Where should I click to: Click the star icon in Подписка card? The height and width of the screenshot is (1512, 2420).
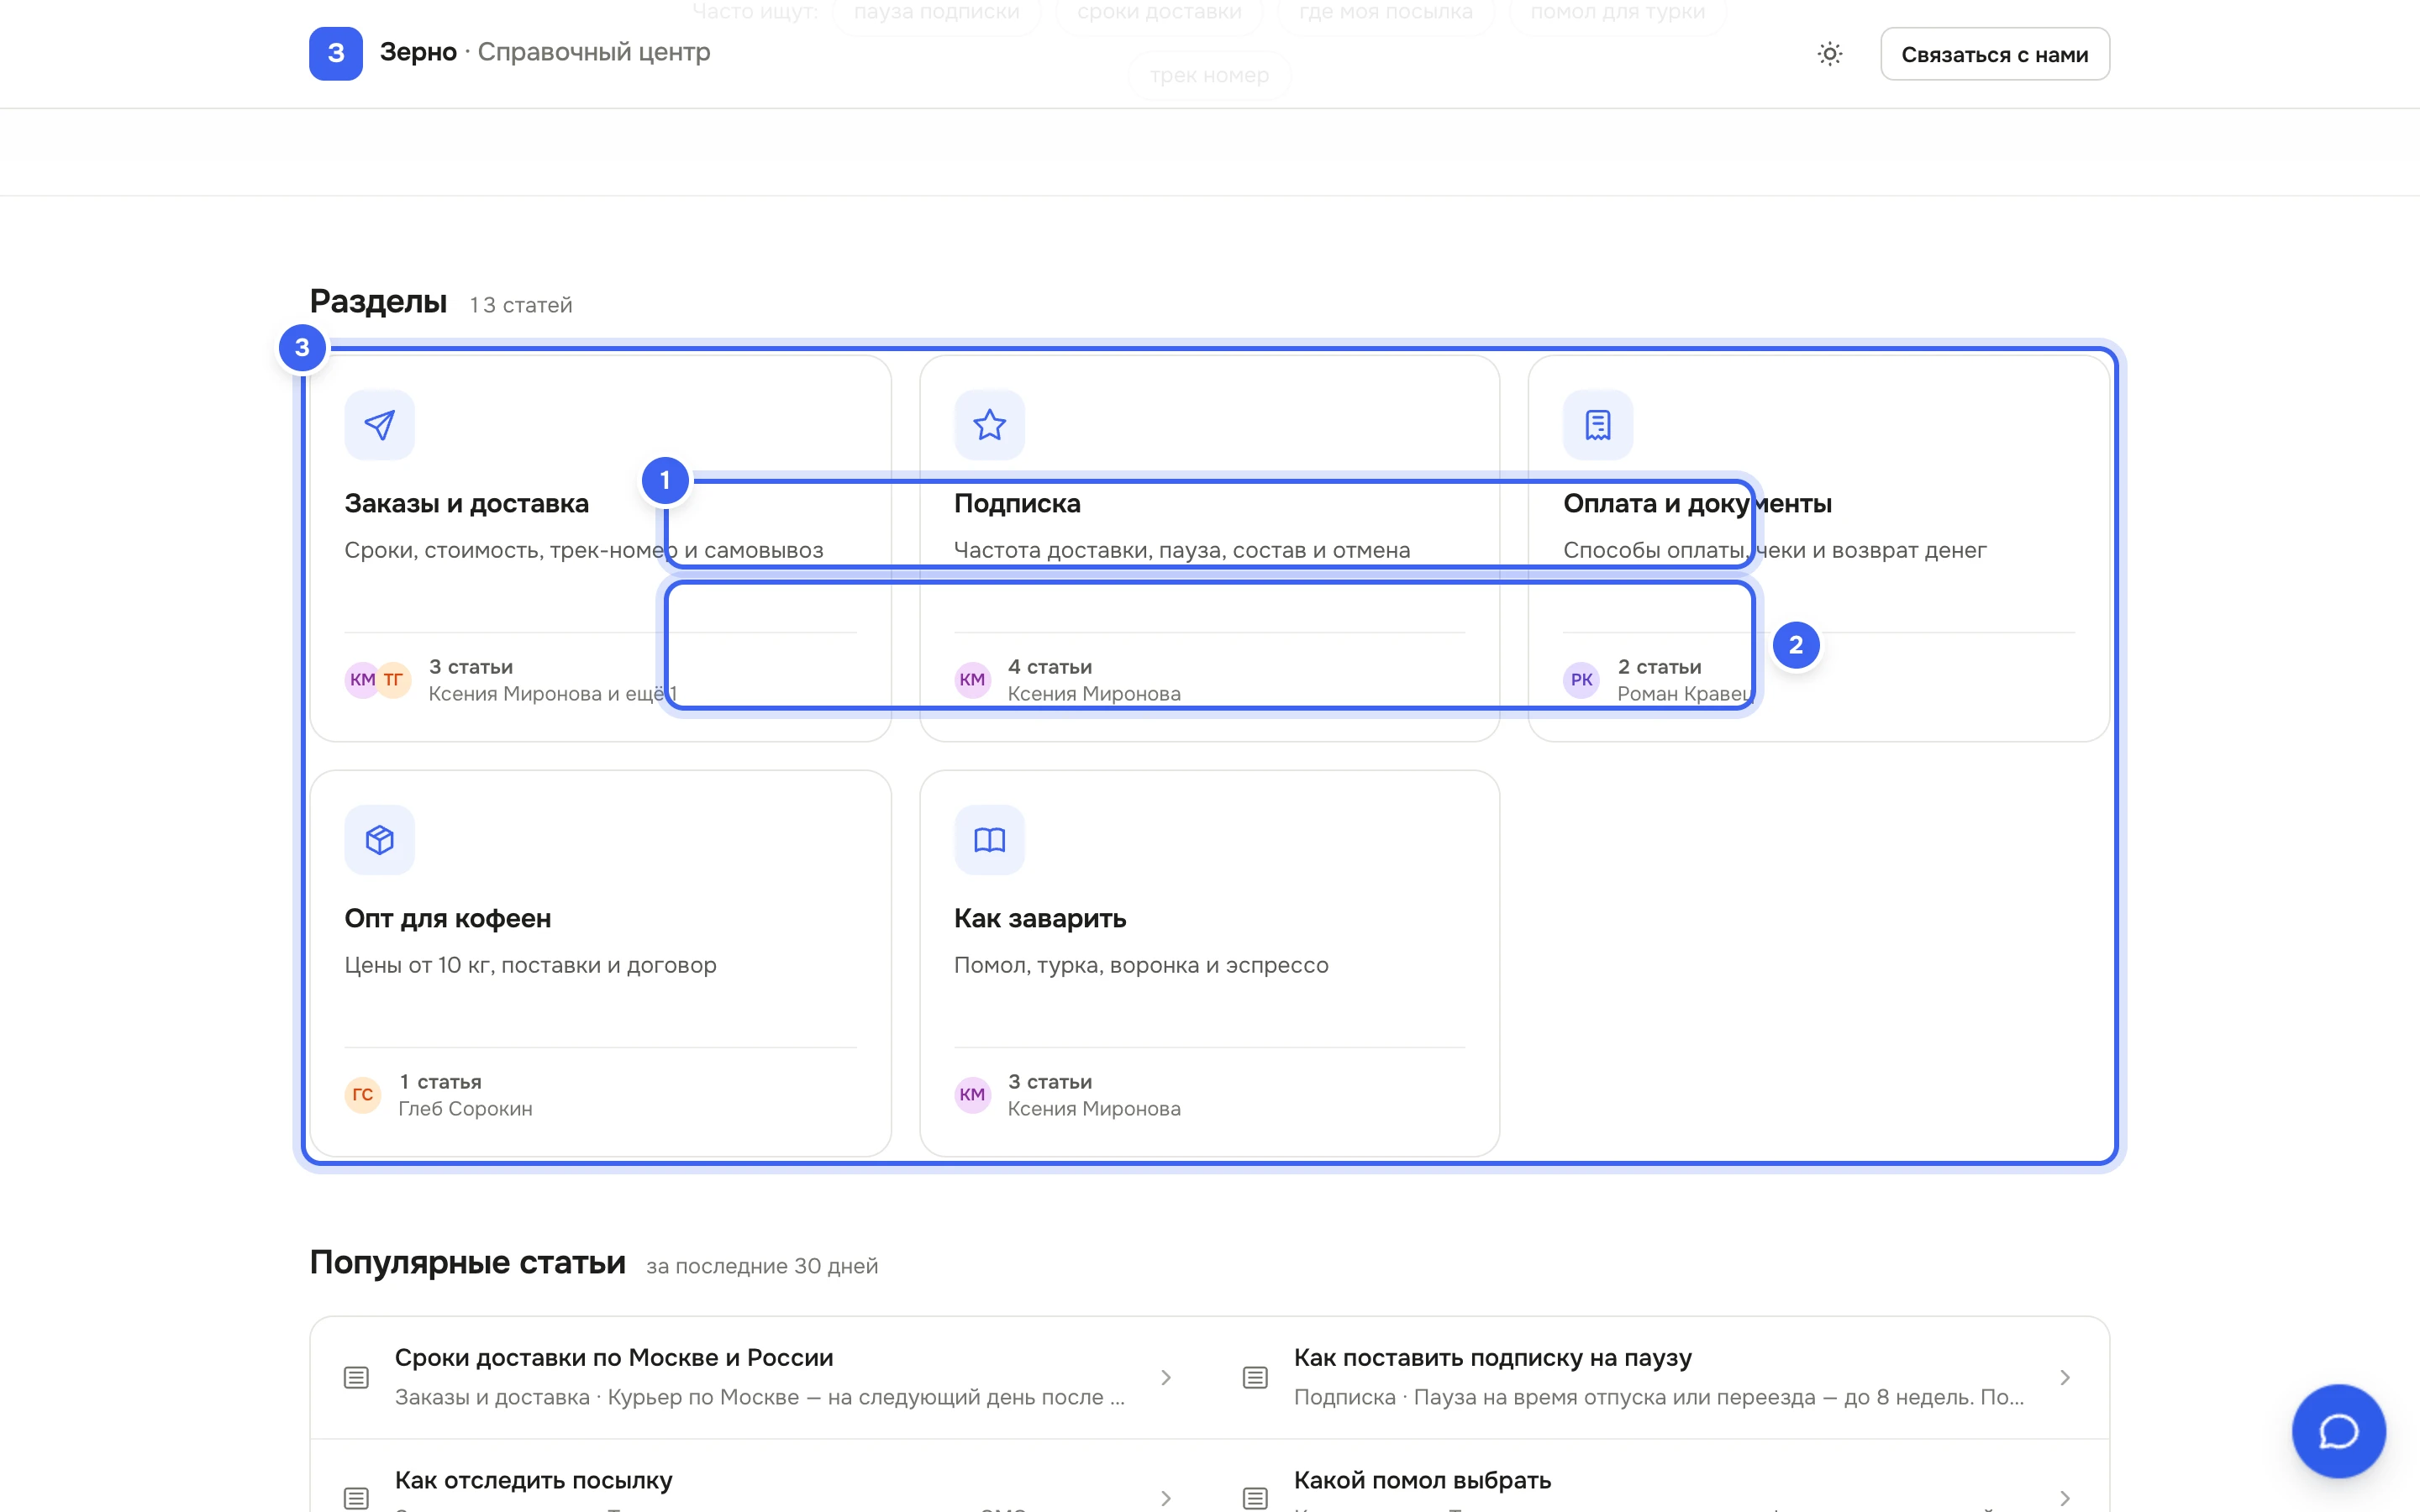989,425
